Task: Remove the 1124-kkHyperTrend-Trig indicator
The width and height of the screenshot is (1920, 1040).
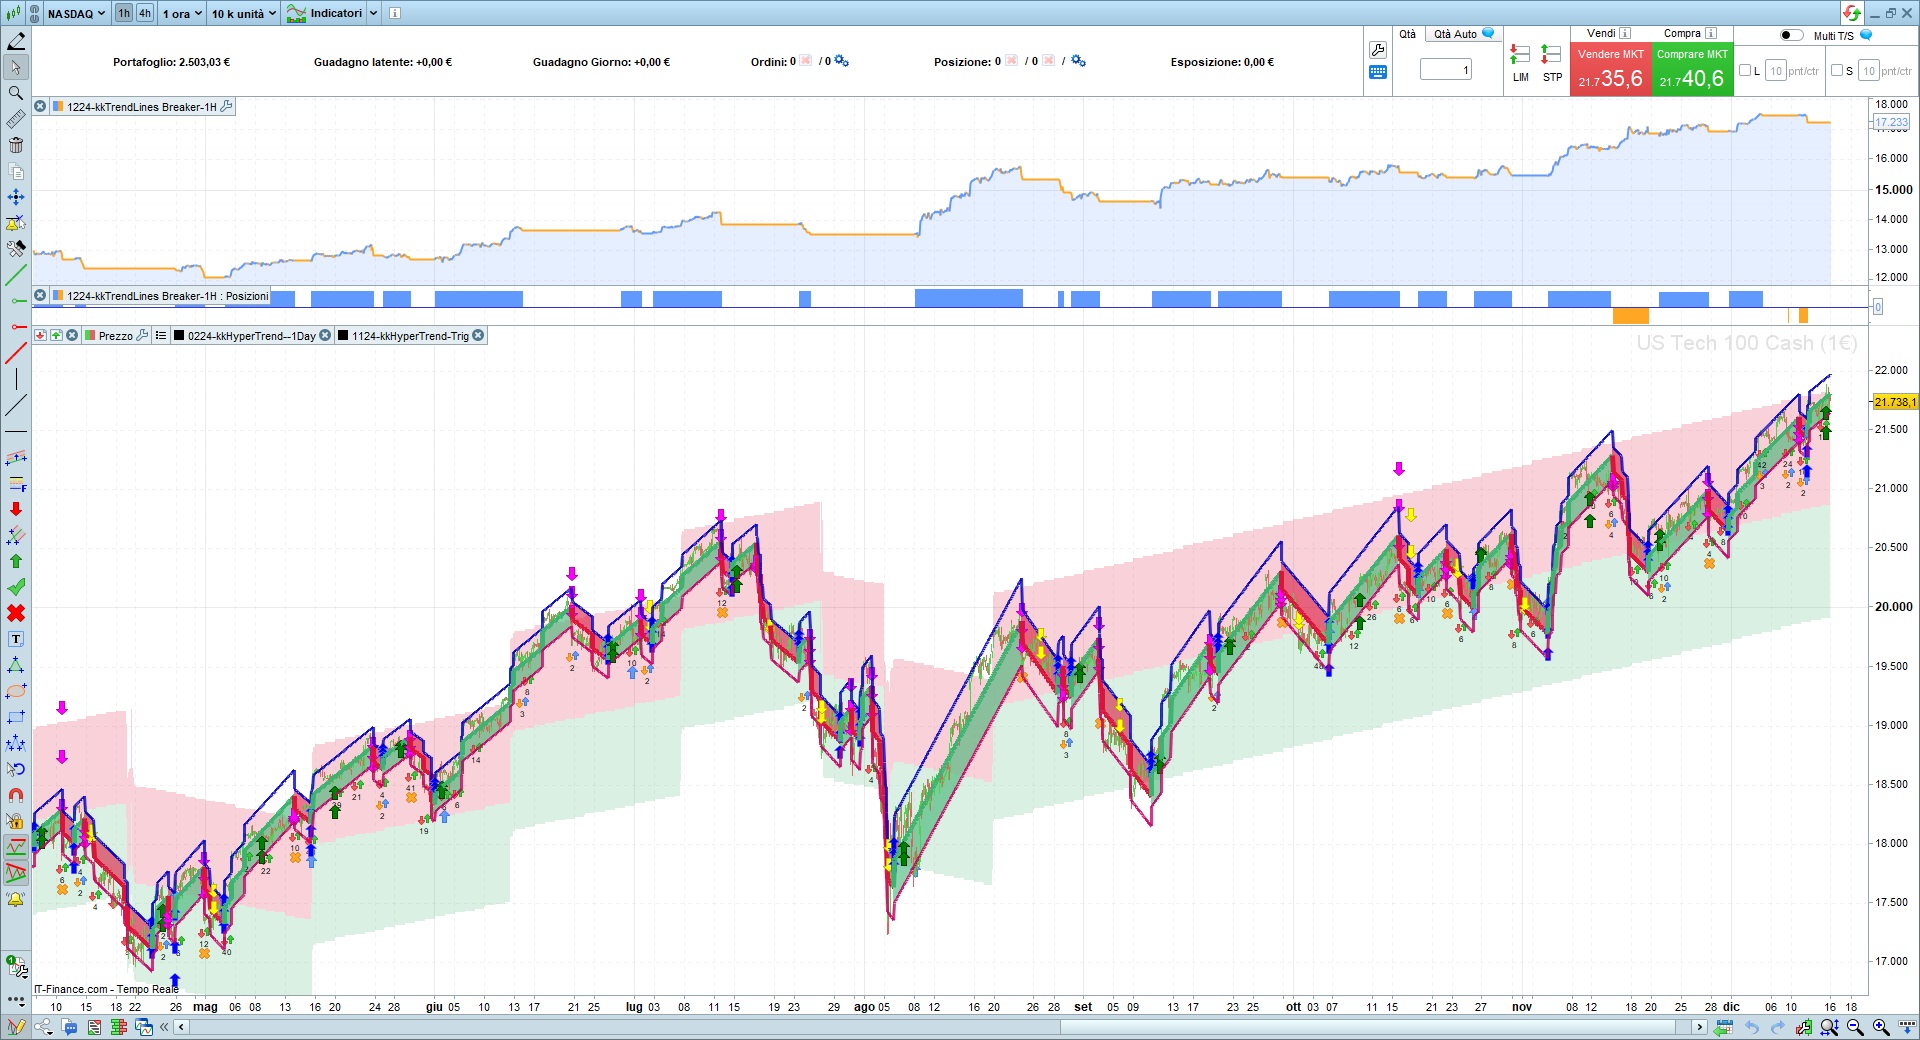Action: tap(478, 335)
